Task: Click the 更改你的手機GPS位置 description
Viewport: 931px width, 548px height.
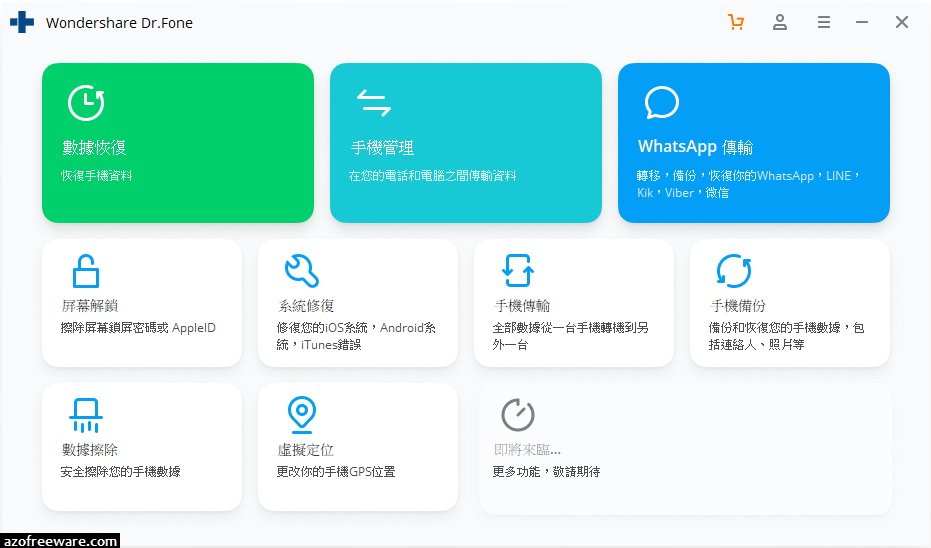Action: pyautogui.click(x=336, y=471)
